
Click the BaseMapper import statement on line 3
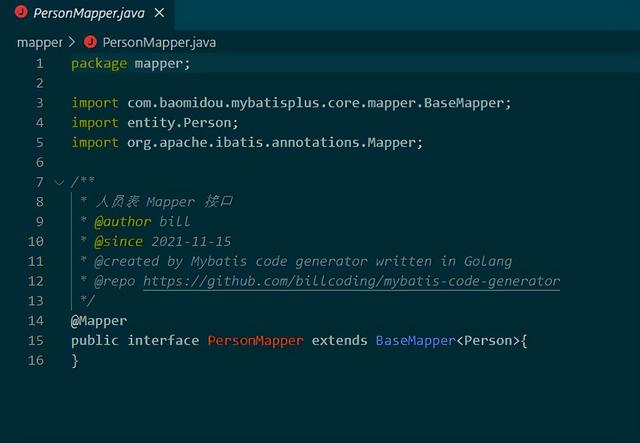pos(291,103)
